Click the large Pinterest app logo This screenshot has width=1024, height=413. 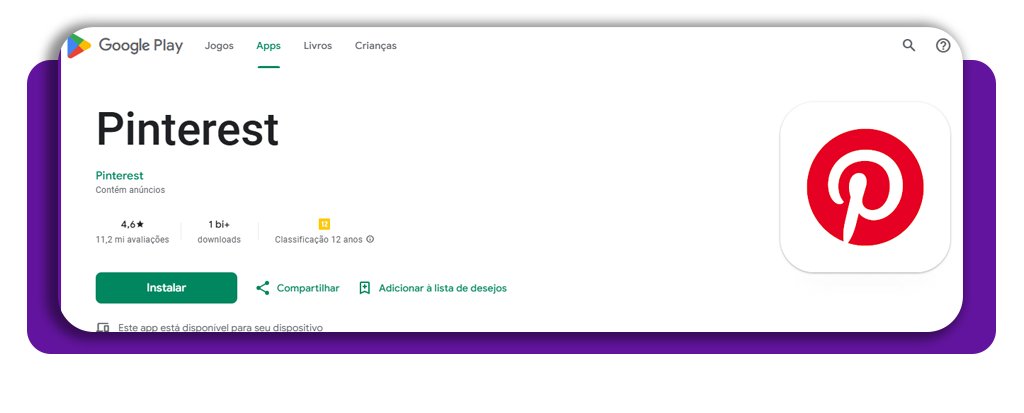click(864, 187)
